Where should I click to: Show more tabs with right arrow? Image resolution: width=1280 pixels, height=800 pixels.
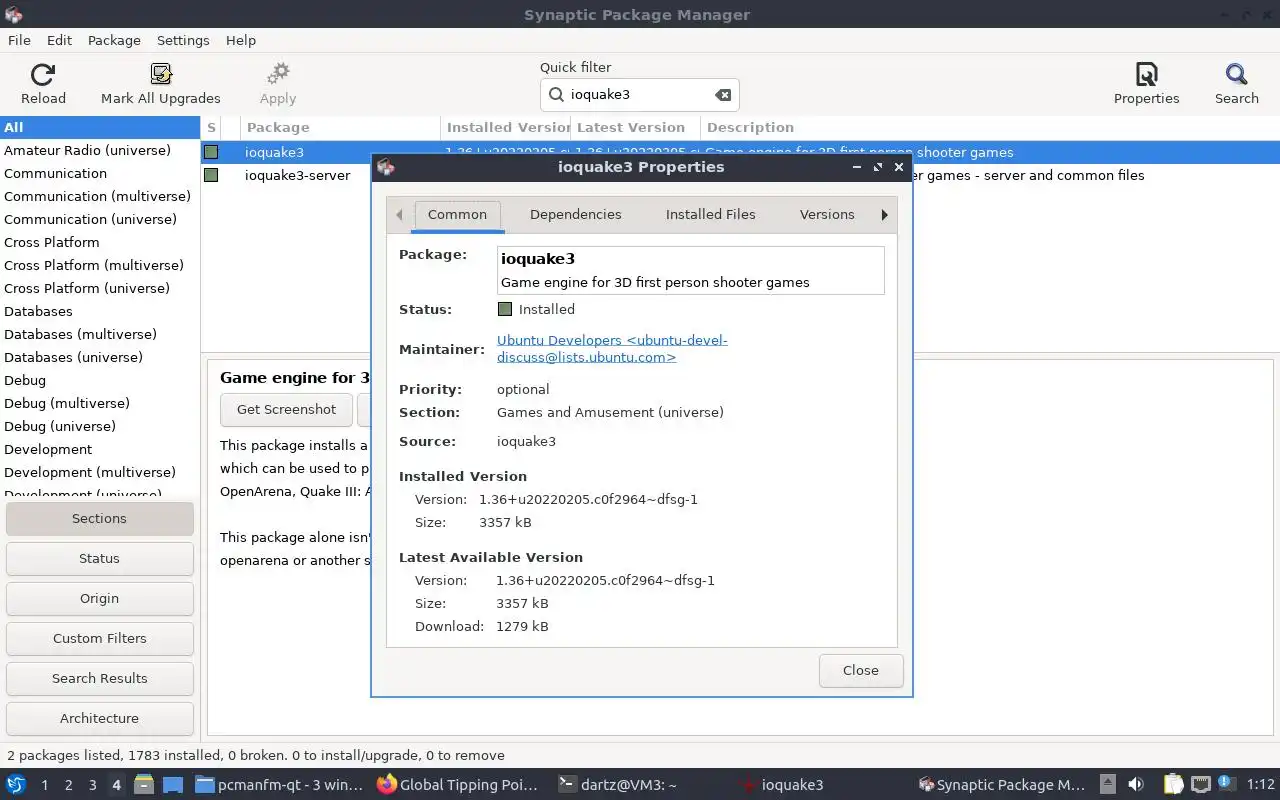(884, 214)
